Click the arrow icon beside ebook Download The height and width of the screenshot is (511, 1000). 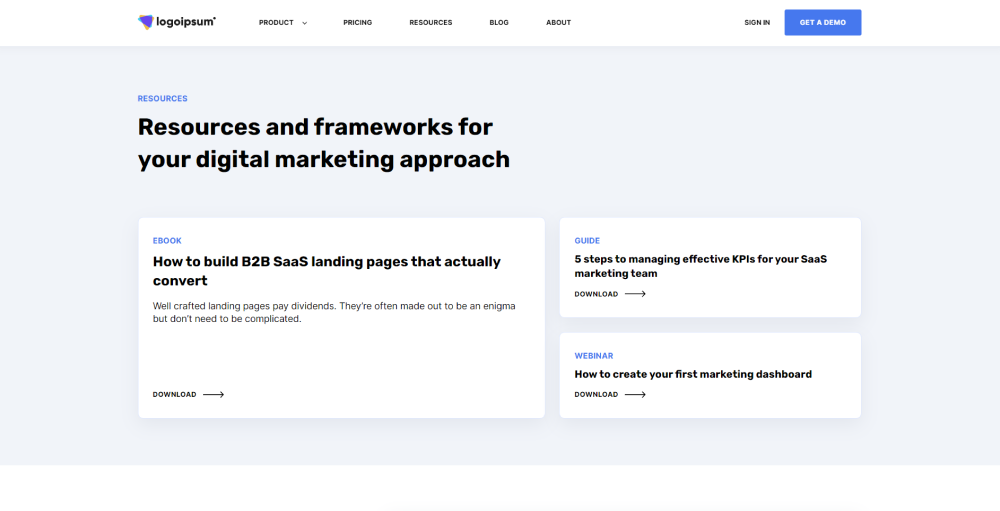click(214, 394)
